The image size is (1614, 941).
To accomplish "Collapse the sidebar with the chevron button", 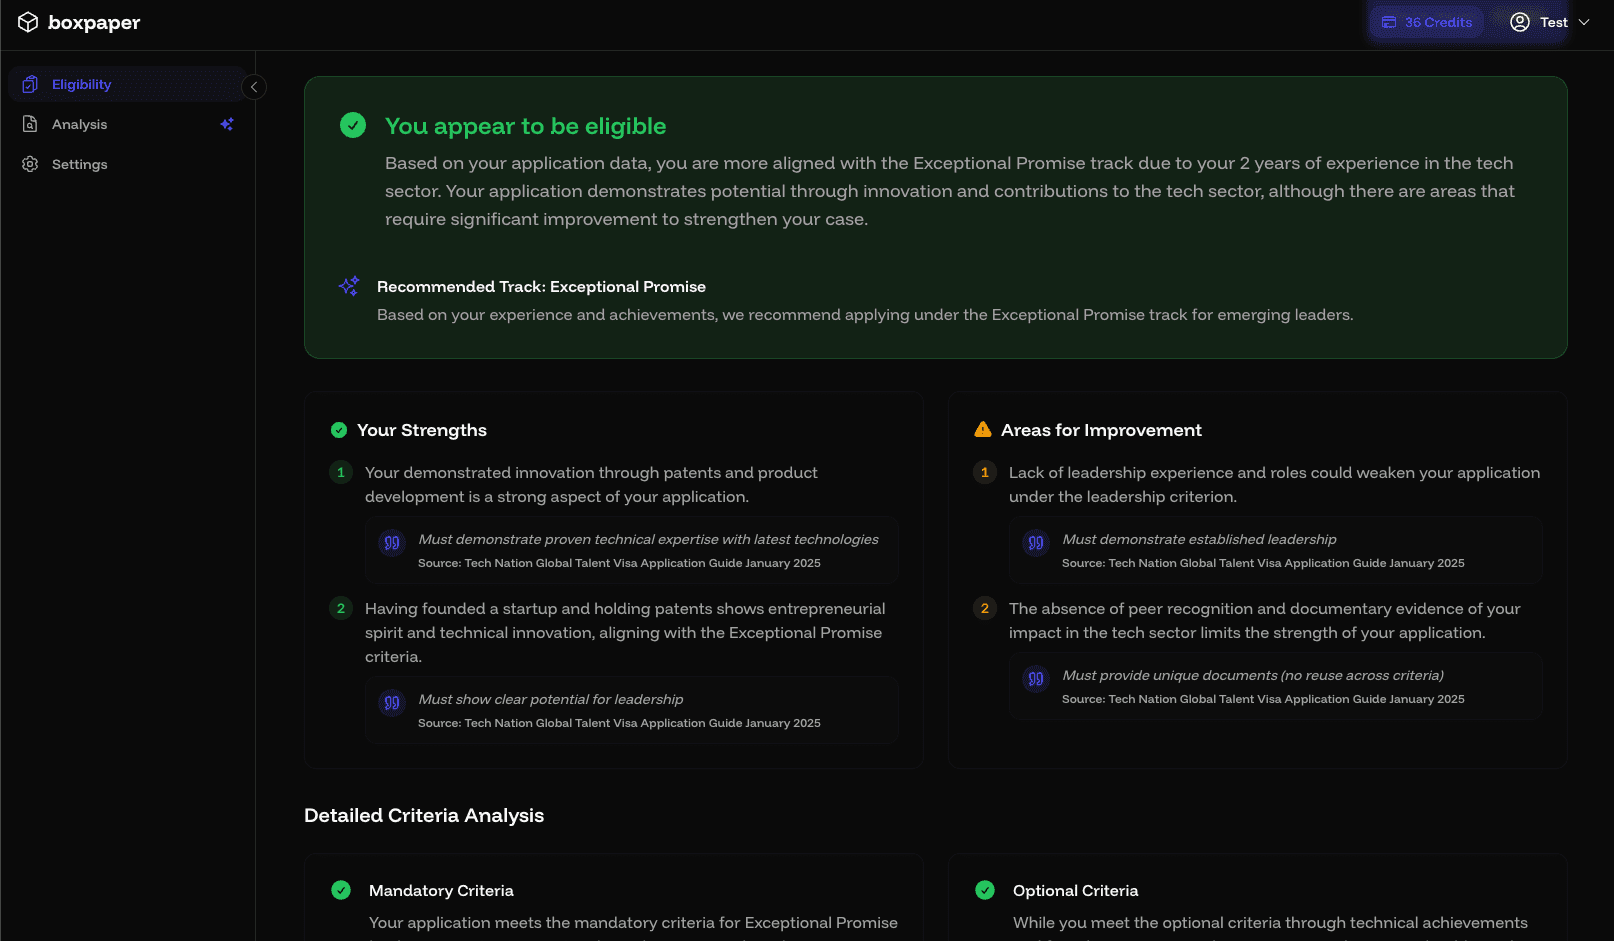I will click(253, 87).
